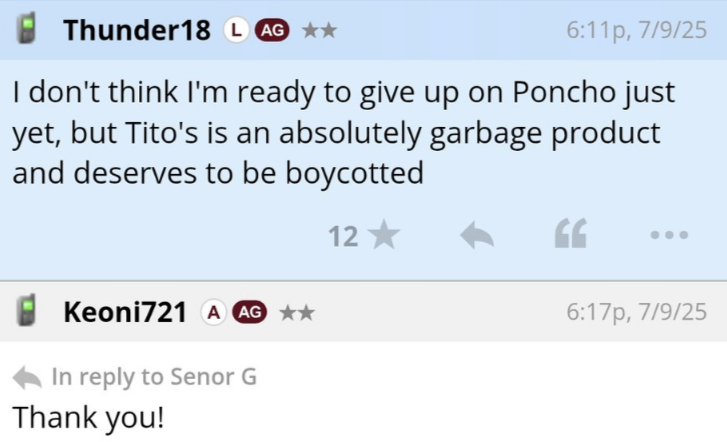Screen dimensions: 727x442
Task: Click the AG badge next to Keoni721
Action: click(x=250, y=312)
